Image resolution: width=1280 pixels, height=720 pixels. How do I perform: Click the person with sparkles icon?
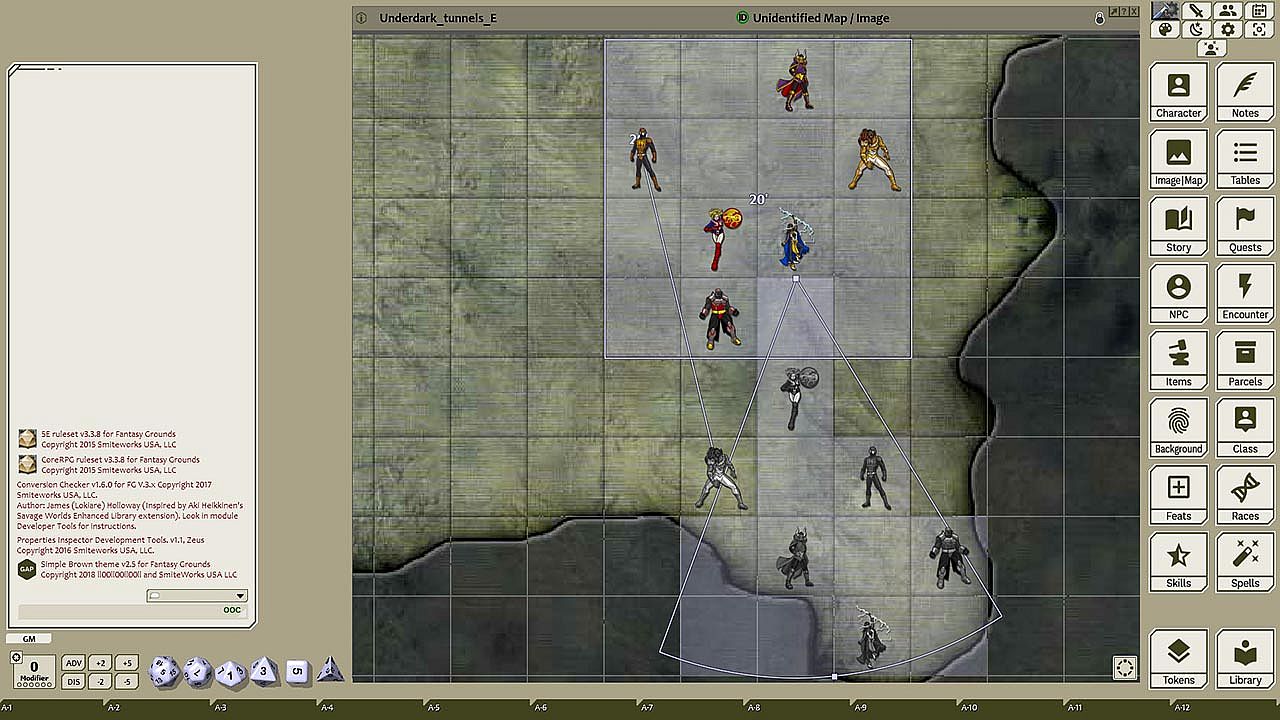click(x=1212, y=48)
